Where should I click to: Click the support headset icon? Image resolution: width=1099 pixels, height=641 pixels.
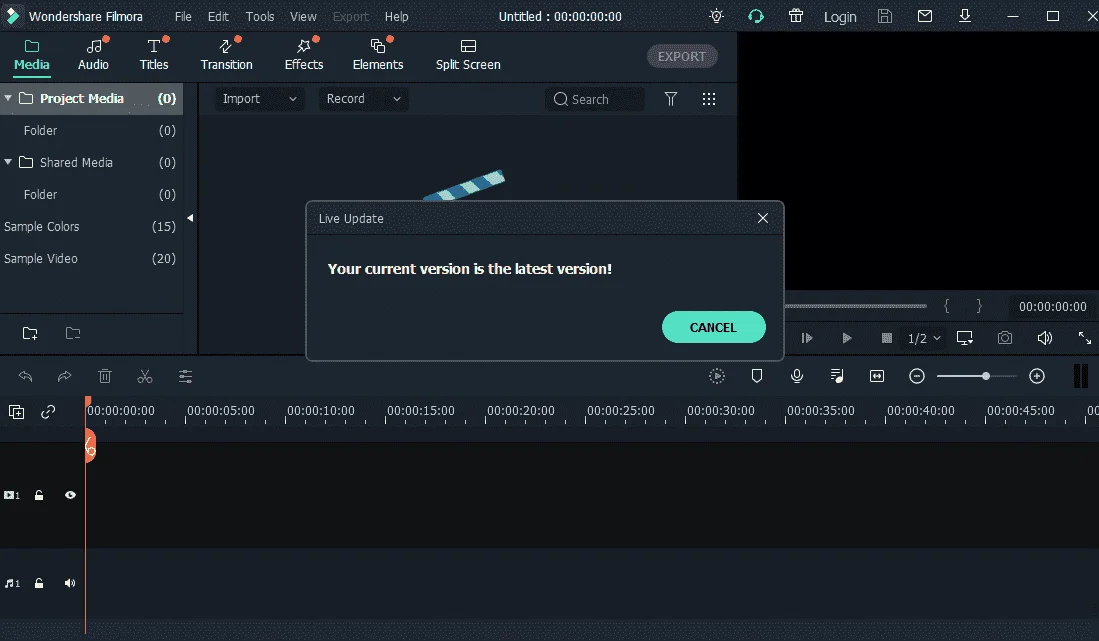coord(756,16)
